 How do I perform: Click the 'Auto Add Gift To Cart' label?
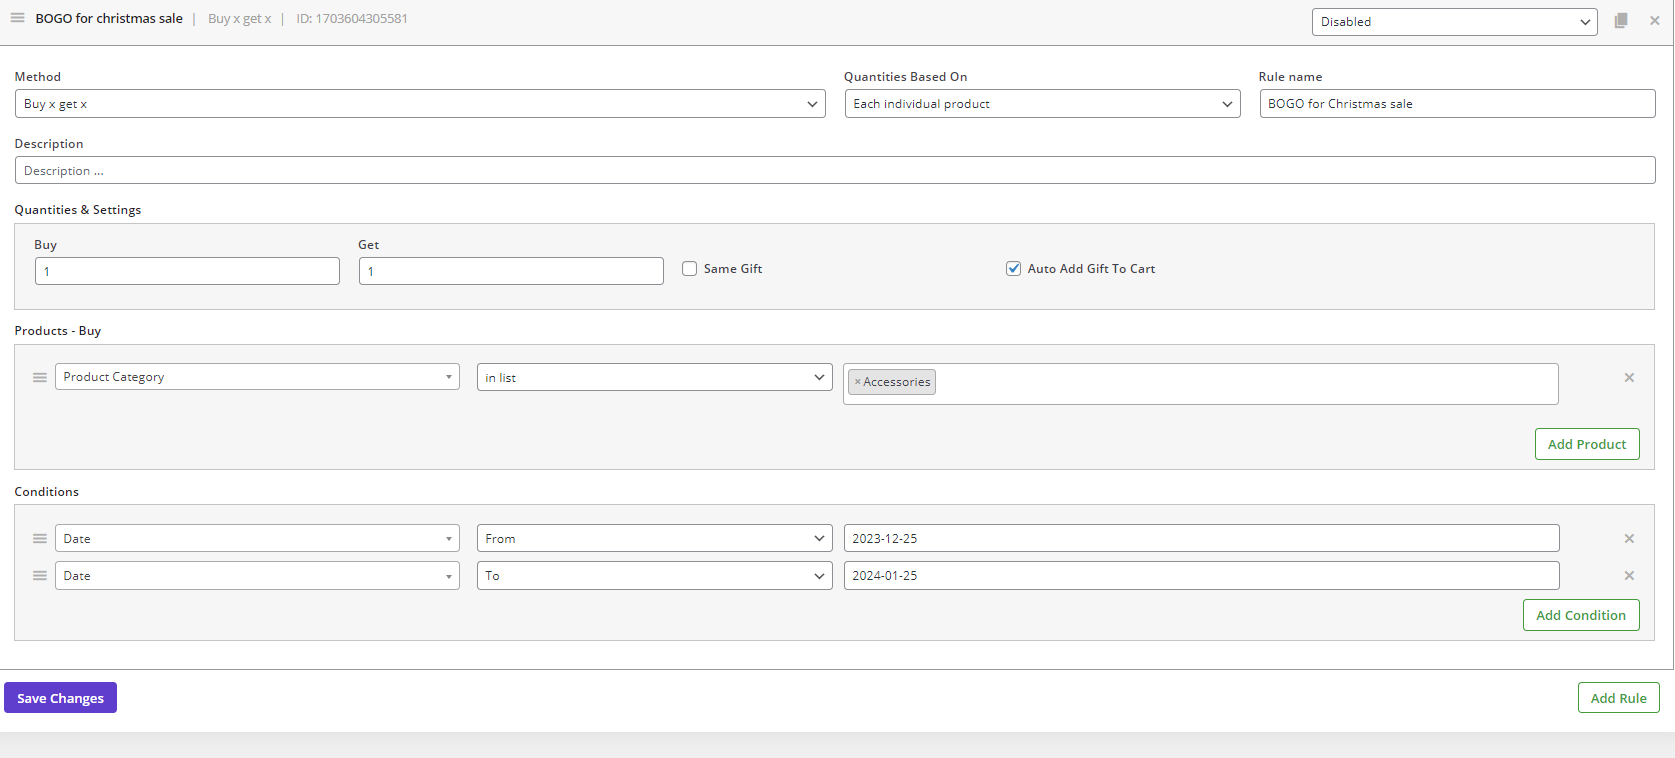(1091, 269)
